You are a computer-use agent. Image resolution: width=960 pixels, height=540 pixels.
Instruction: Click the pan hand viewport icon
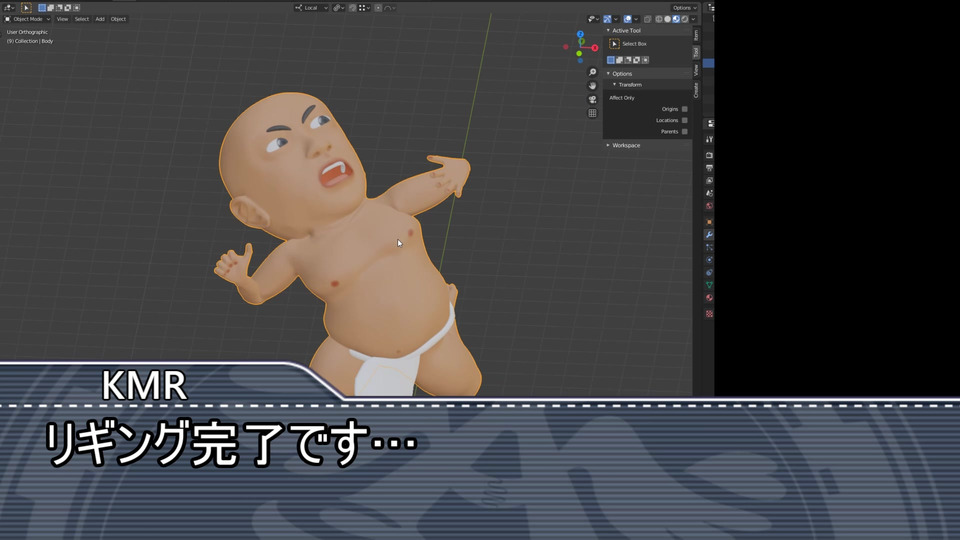click(x=592, y=86)
